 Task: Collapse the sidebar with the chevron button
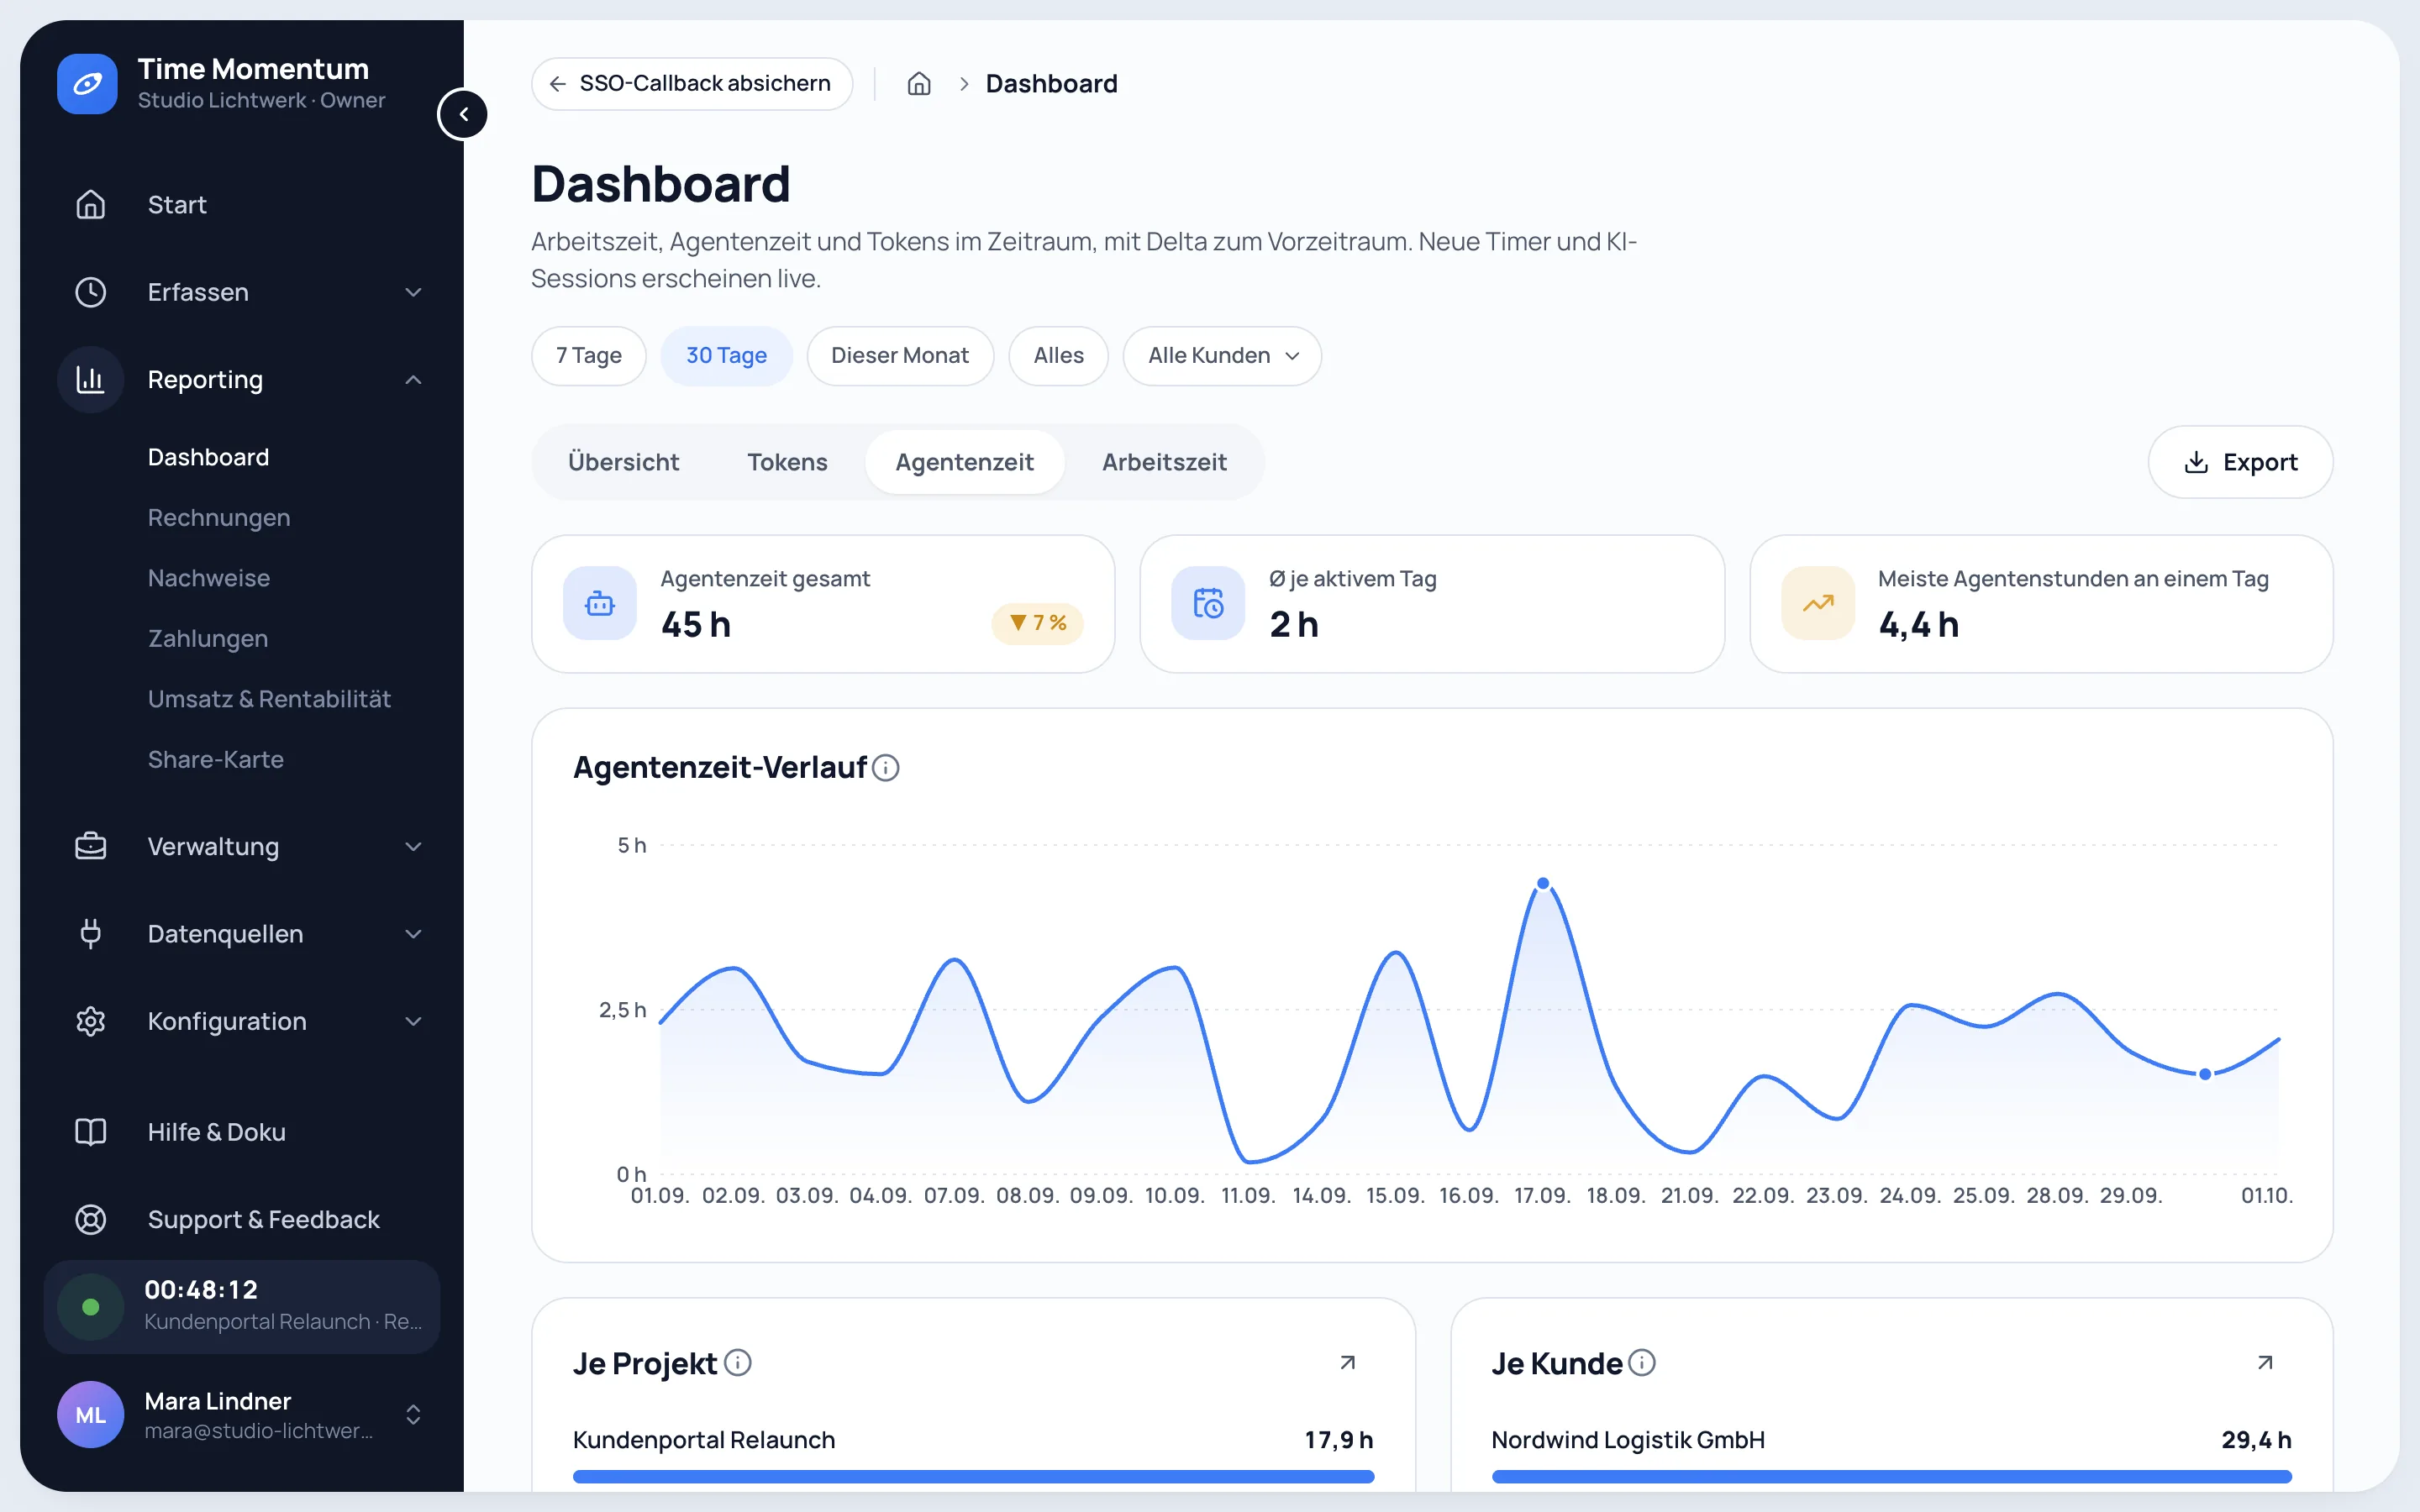463,114
